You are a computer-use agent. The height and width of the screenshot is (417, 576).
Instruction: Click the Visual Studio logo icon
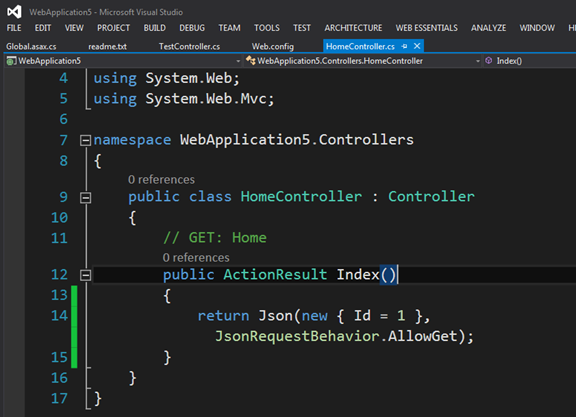pos(14,12)
